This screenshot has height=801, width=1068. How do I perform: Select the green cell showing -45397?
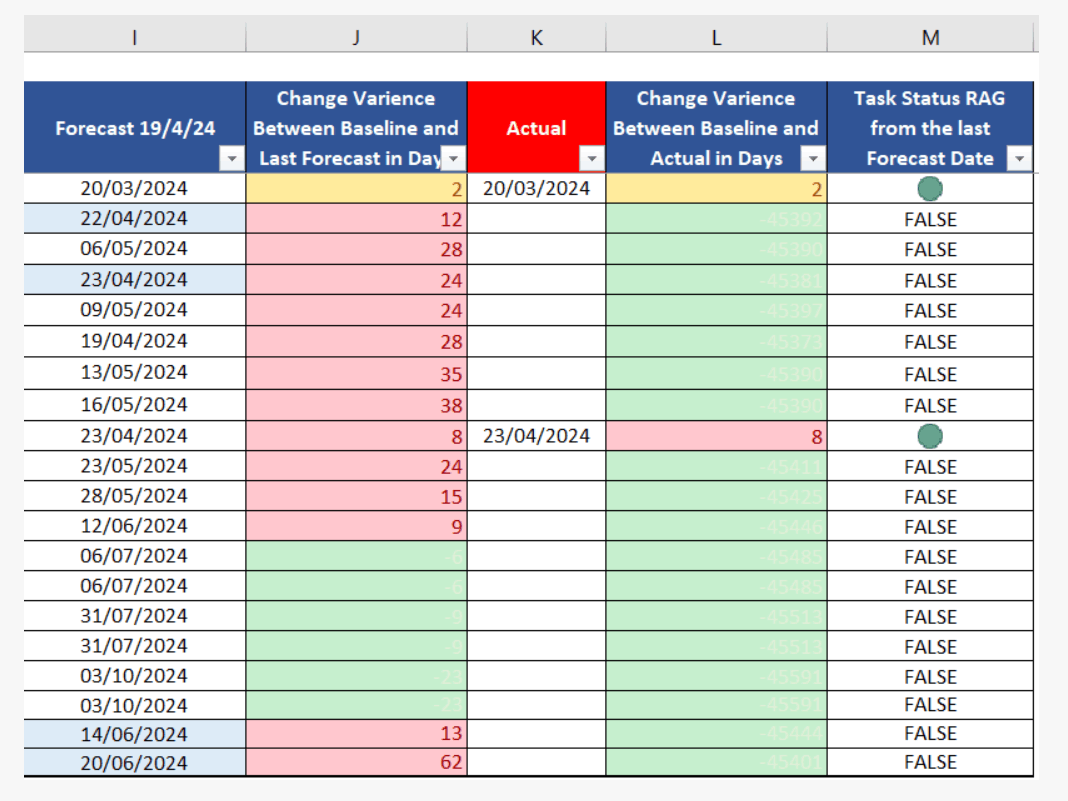point(717,310)
